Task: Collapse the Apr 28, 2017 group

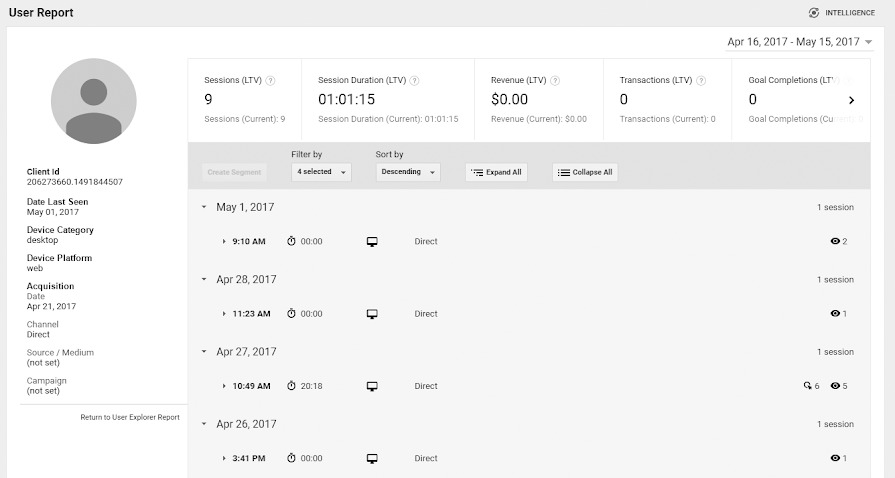Action: click(204, 279)
